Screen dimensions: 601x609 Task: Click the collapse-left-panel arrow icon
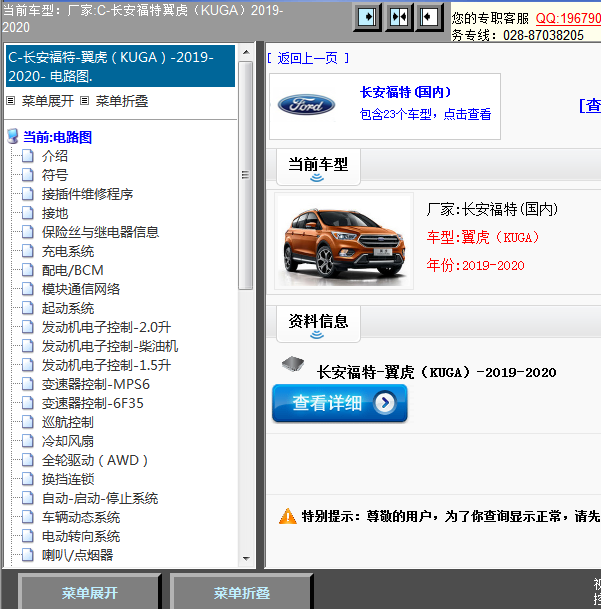click(429, 17)
